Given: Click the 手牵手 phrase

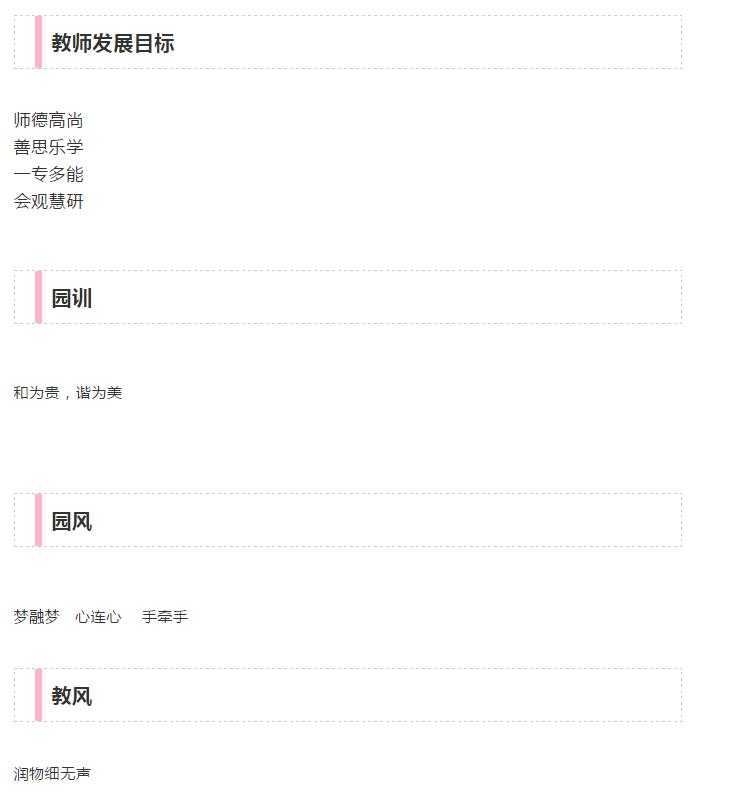Looking at the screenshot, I should coord(165,617).
